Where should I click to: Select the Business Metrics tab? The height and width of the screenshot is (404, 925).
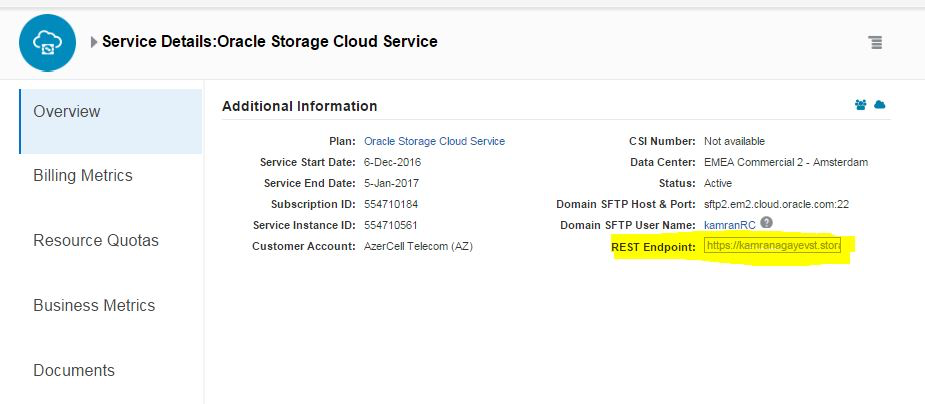94,306
